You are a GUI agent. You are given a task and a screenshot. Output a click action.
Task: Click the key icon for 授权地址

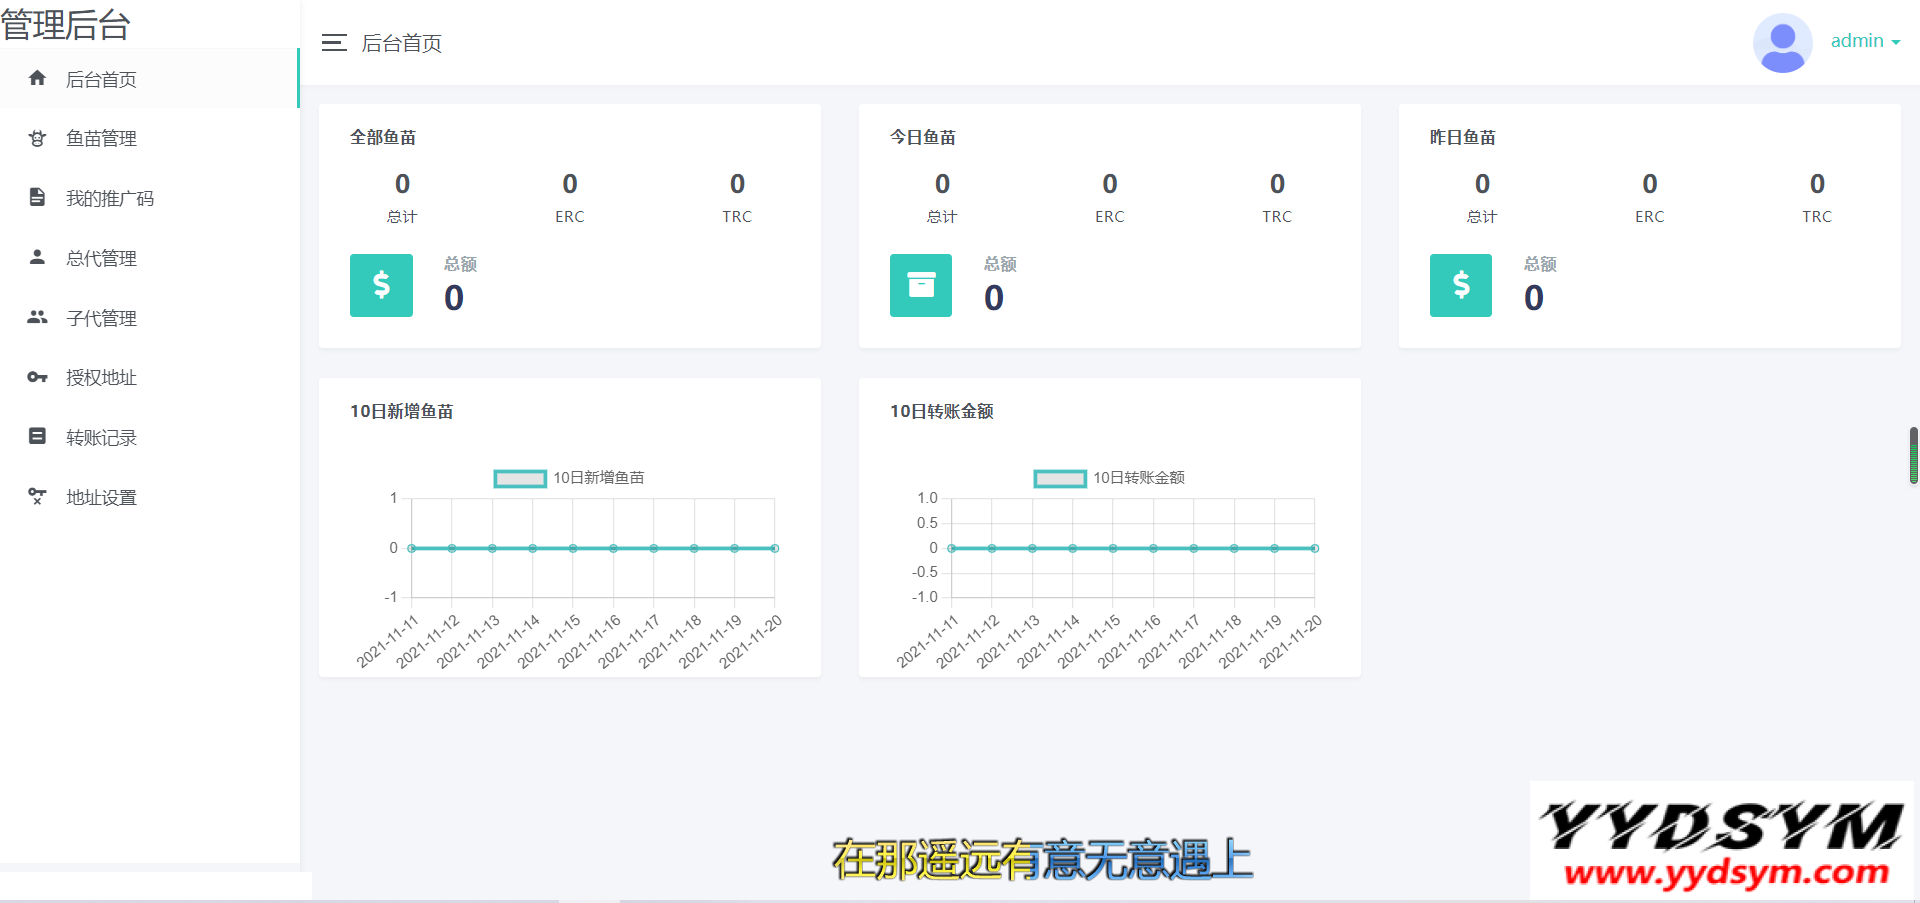[37, 377]
